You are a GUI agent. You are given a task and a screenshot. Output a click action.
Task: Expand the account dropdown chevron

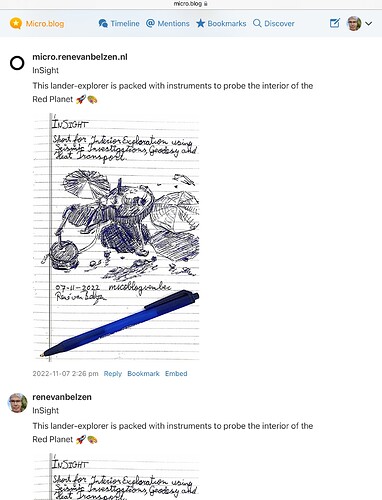pos(368,24)
